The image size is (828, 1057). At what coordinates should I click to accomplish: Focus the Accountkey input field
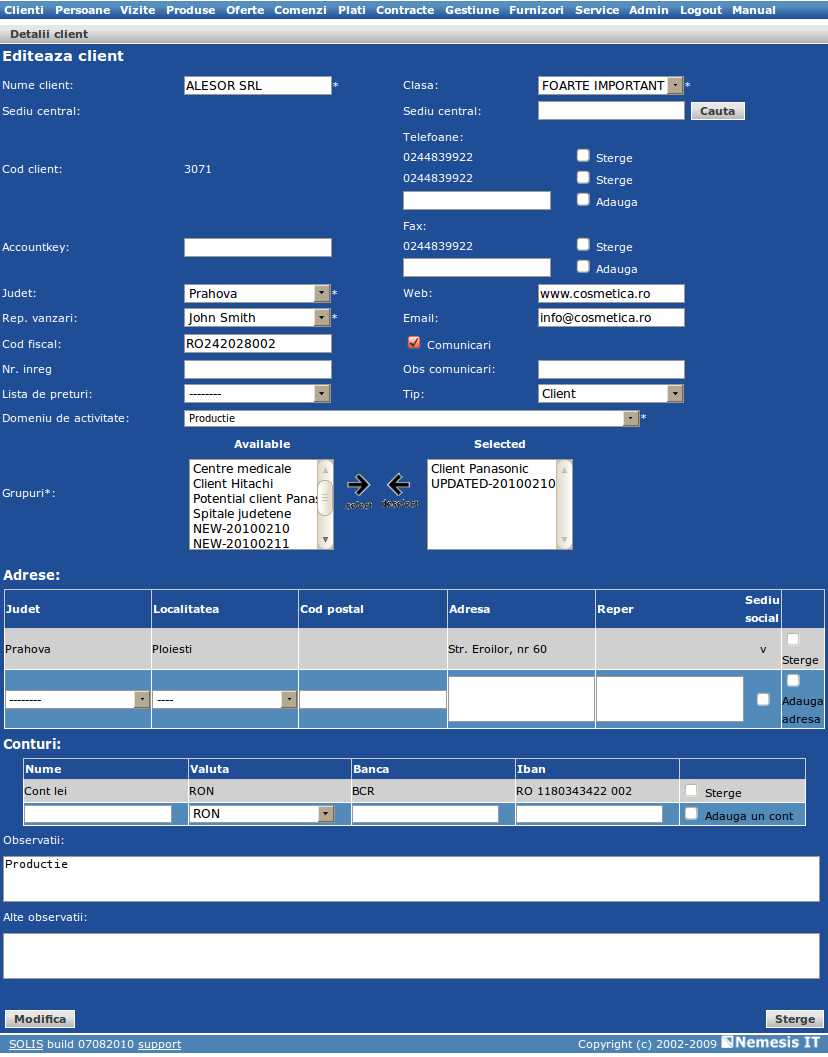tap(258, 247)
